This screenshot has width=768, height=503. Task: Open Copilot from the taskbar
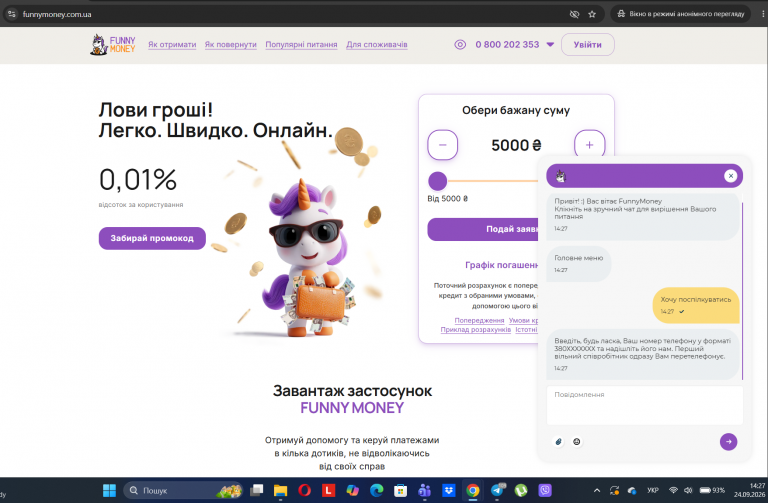(x=352, y=490)
